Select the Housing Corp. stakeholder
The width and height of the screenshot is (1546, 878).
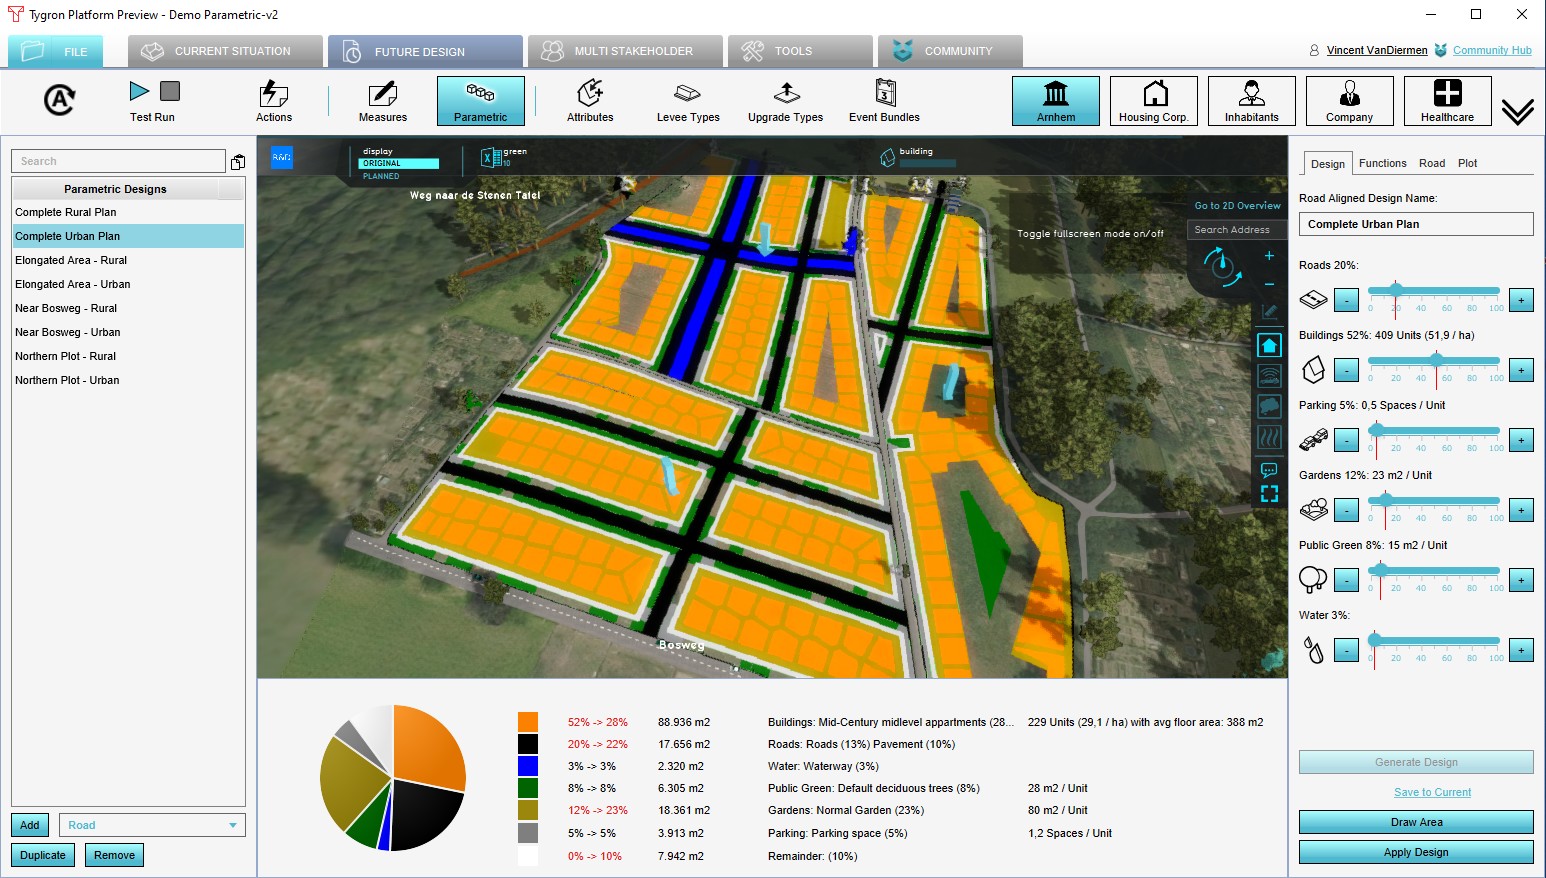[1153, 101]
